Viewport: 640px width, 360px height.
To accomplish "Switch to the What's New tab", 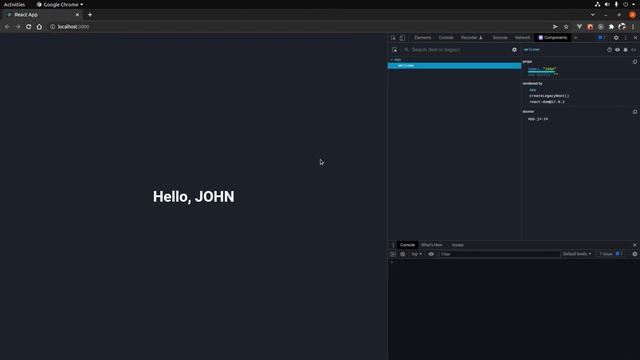I will pyautogui.click(x=431, y=245).
